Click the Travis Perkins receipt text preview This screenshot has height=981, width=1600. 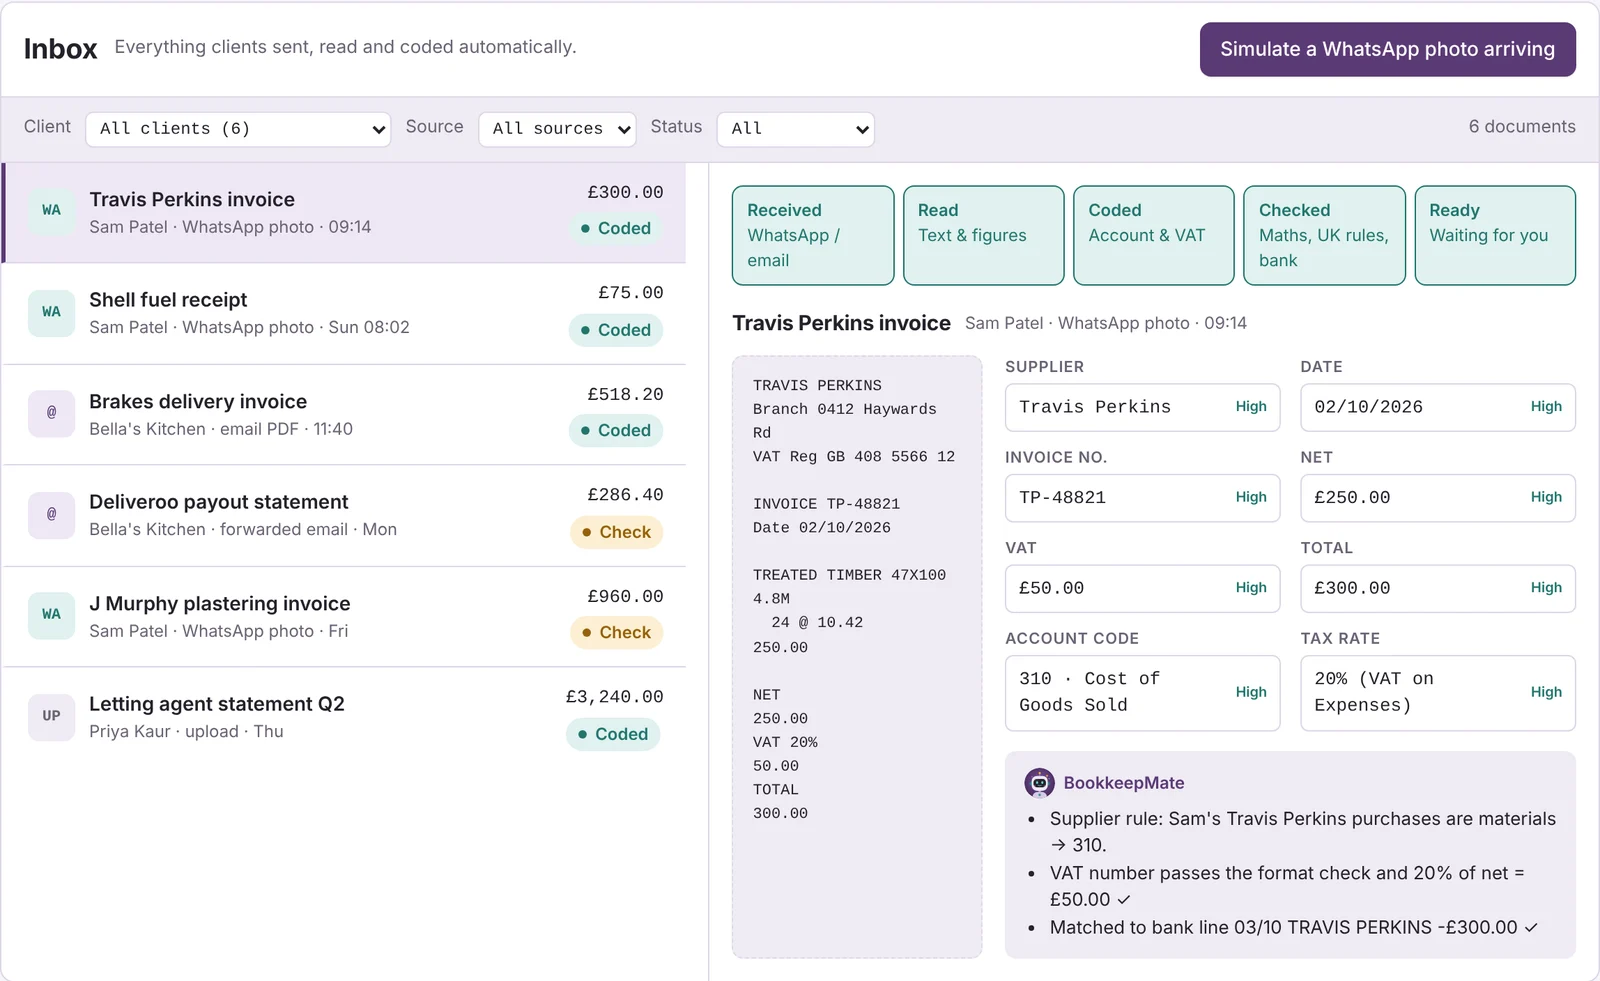(x=857, y=657)
